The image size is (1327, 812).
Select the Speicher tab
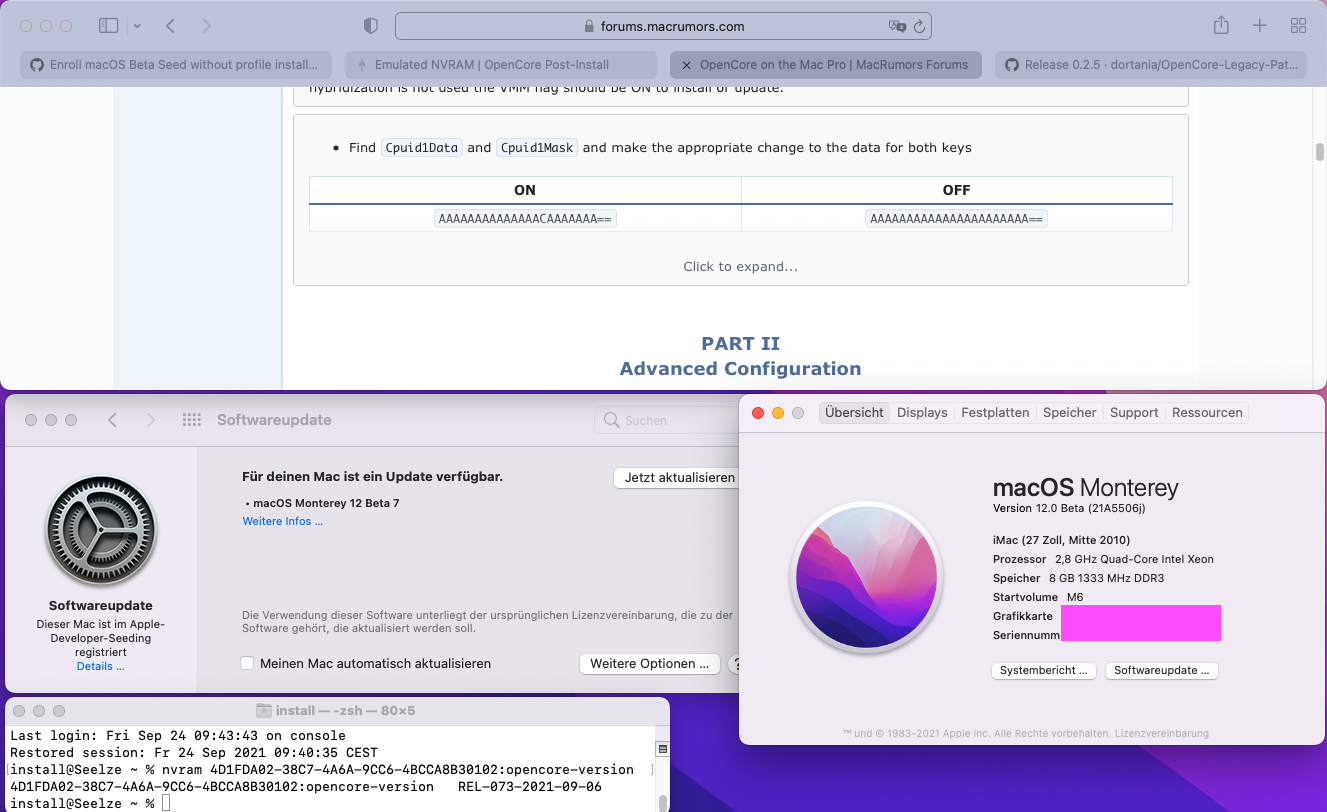tap(1069, 412)
